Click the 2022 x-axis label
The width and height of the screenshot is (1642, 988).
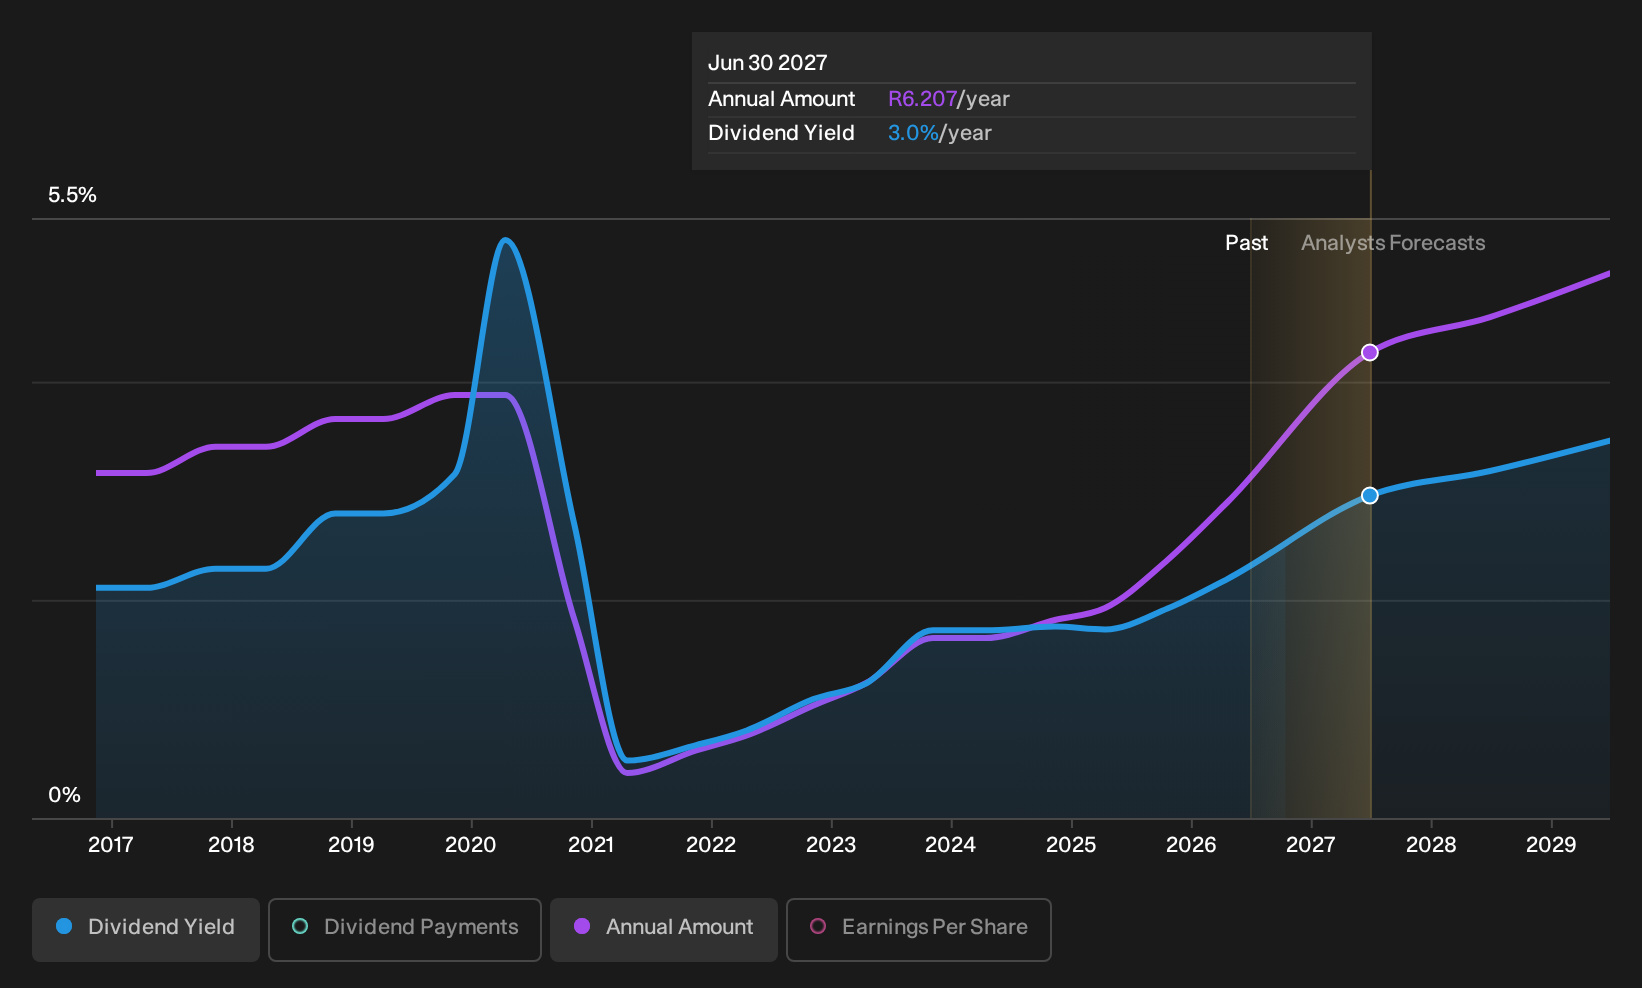711,845
